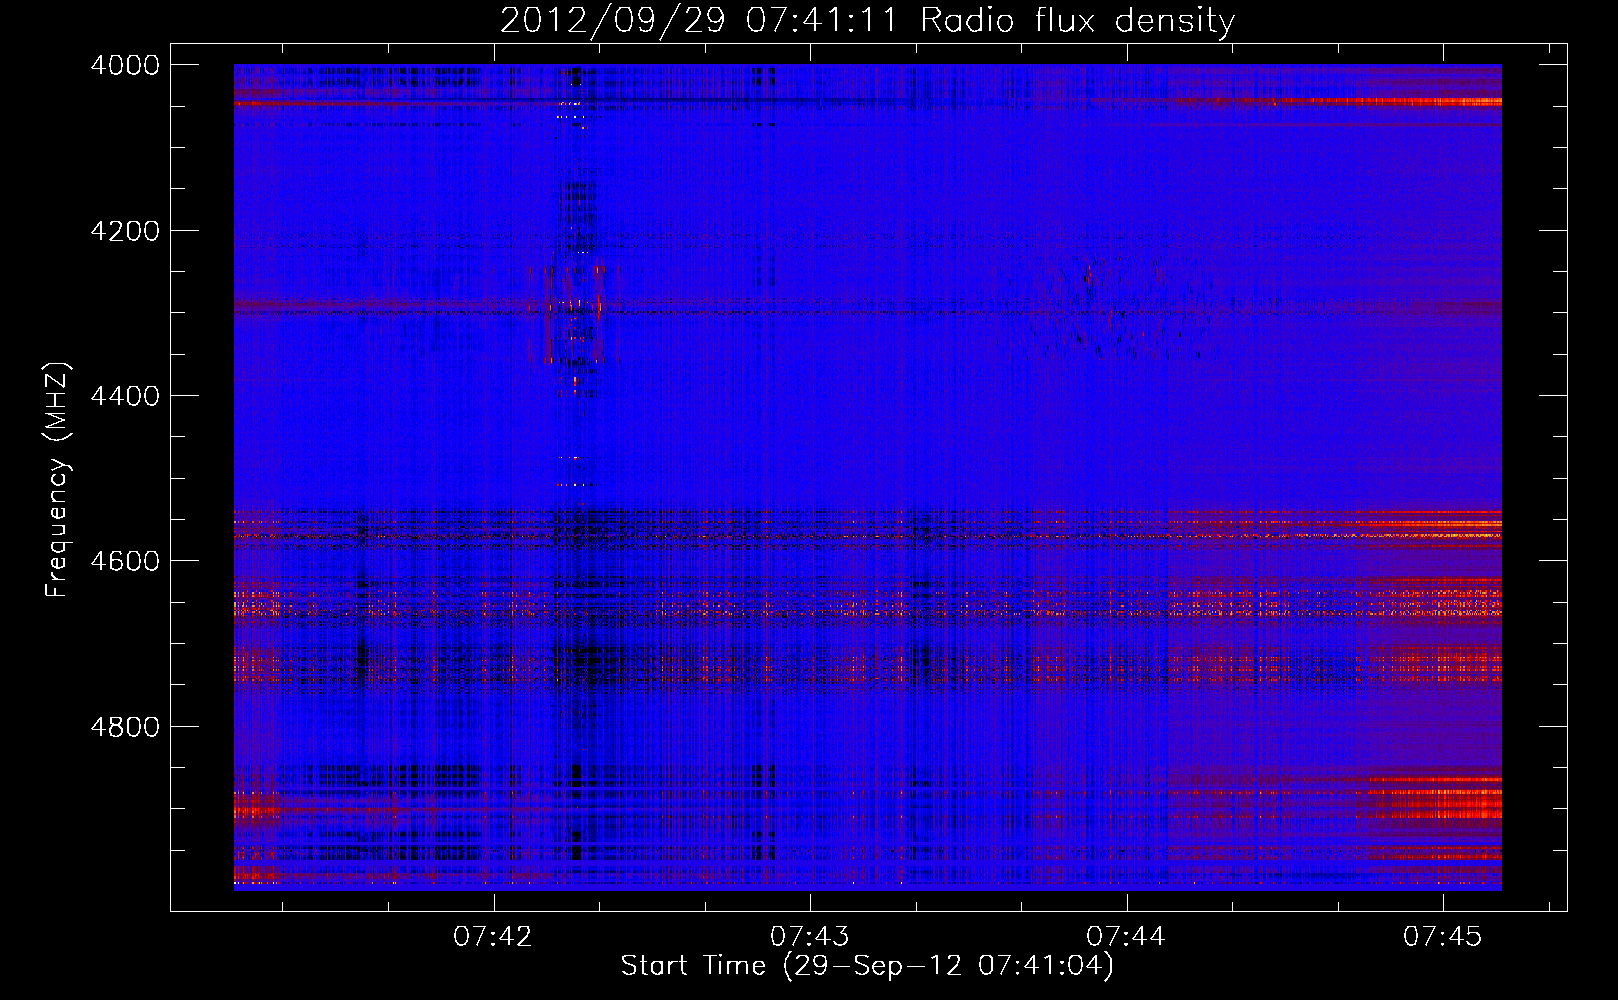This screenshot has width=1618, height=1000.
Task: Click the 4600 frequency tick label
Action: click(124, 561)
